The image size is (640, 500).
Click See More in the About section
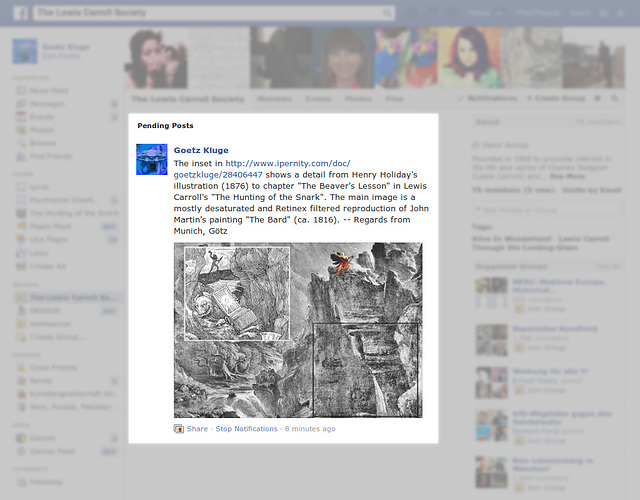567,176
